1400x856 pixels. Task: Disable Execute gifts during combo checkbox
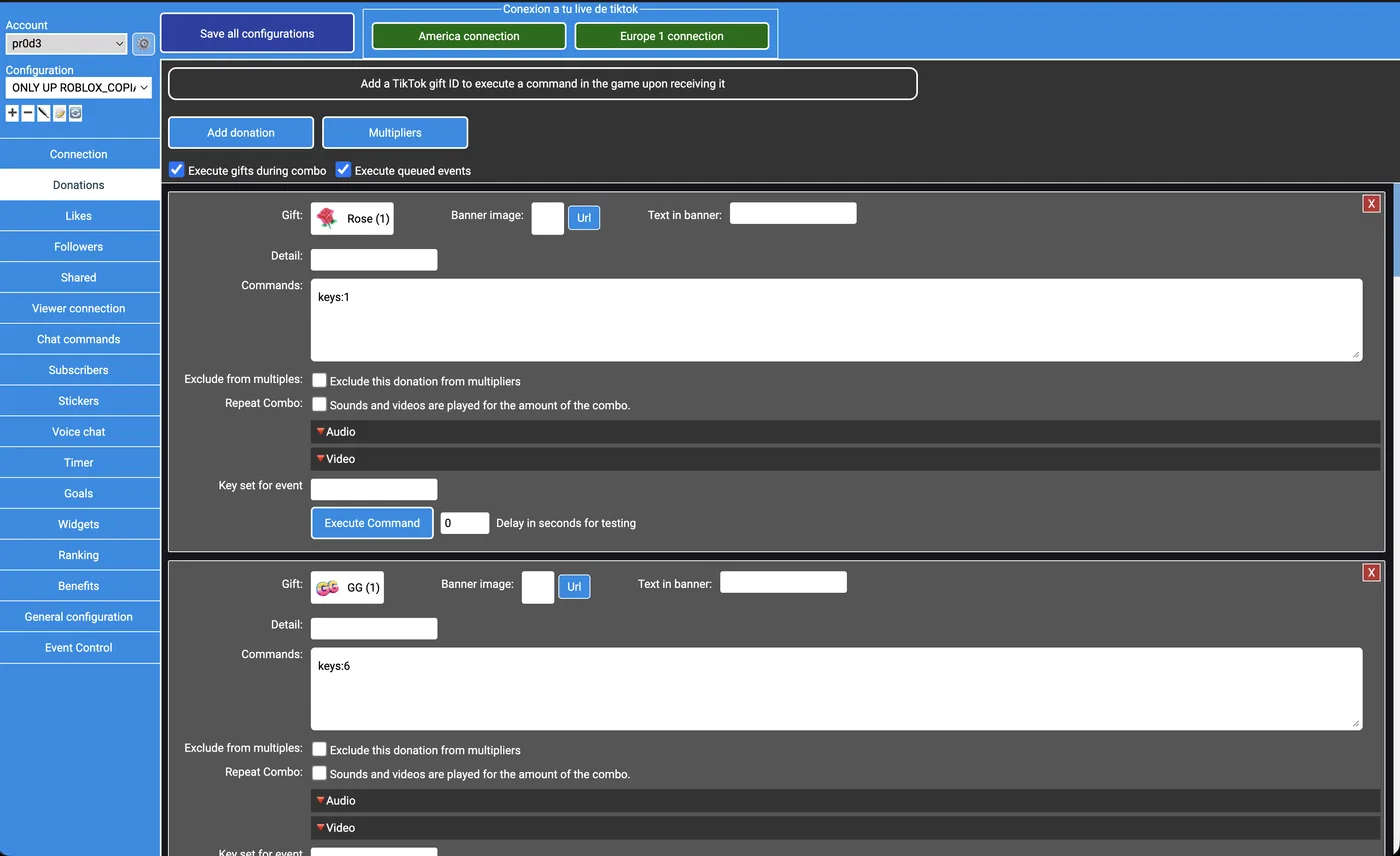177,170
